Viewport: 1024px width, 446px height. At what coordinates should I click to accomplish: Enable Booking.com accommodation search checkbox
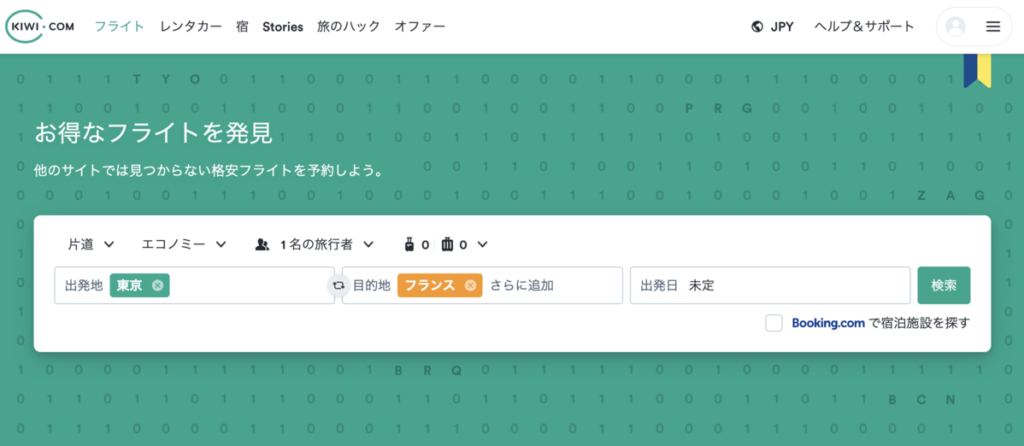coord(774,323)
